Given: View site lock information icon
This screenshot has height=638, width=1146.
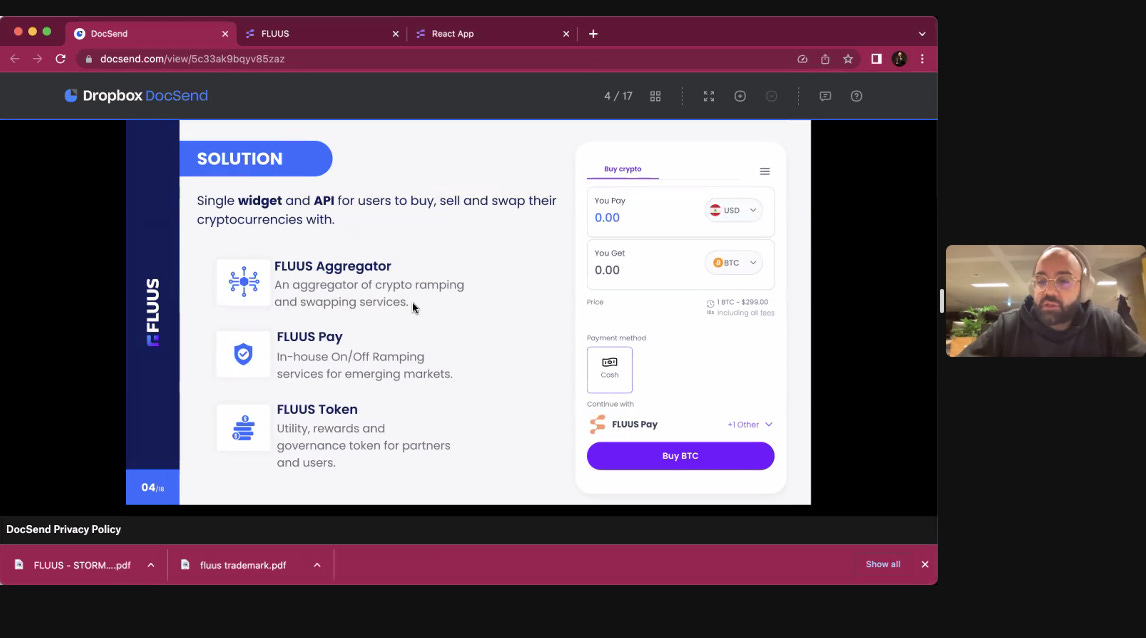Looking at the screenshot, I should pyautogui.click(x=89, y=58).
